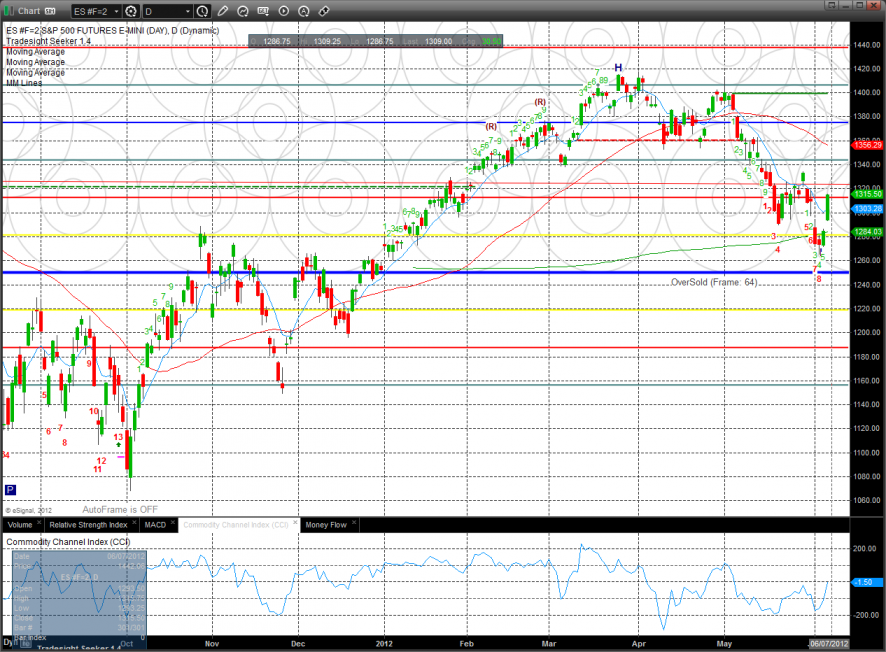Viewport: 886px width, 652px height.
Task: Click the Tradesight Seeker 1.4 study label
Action: [49, 41]
